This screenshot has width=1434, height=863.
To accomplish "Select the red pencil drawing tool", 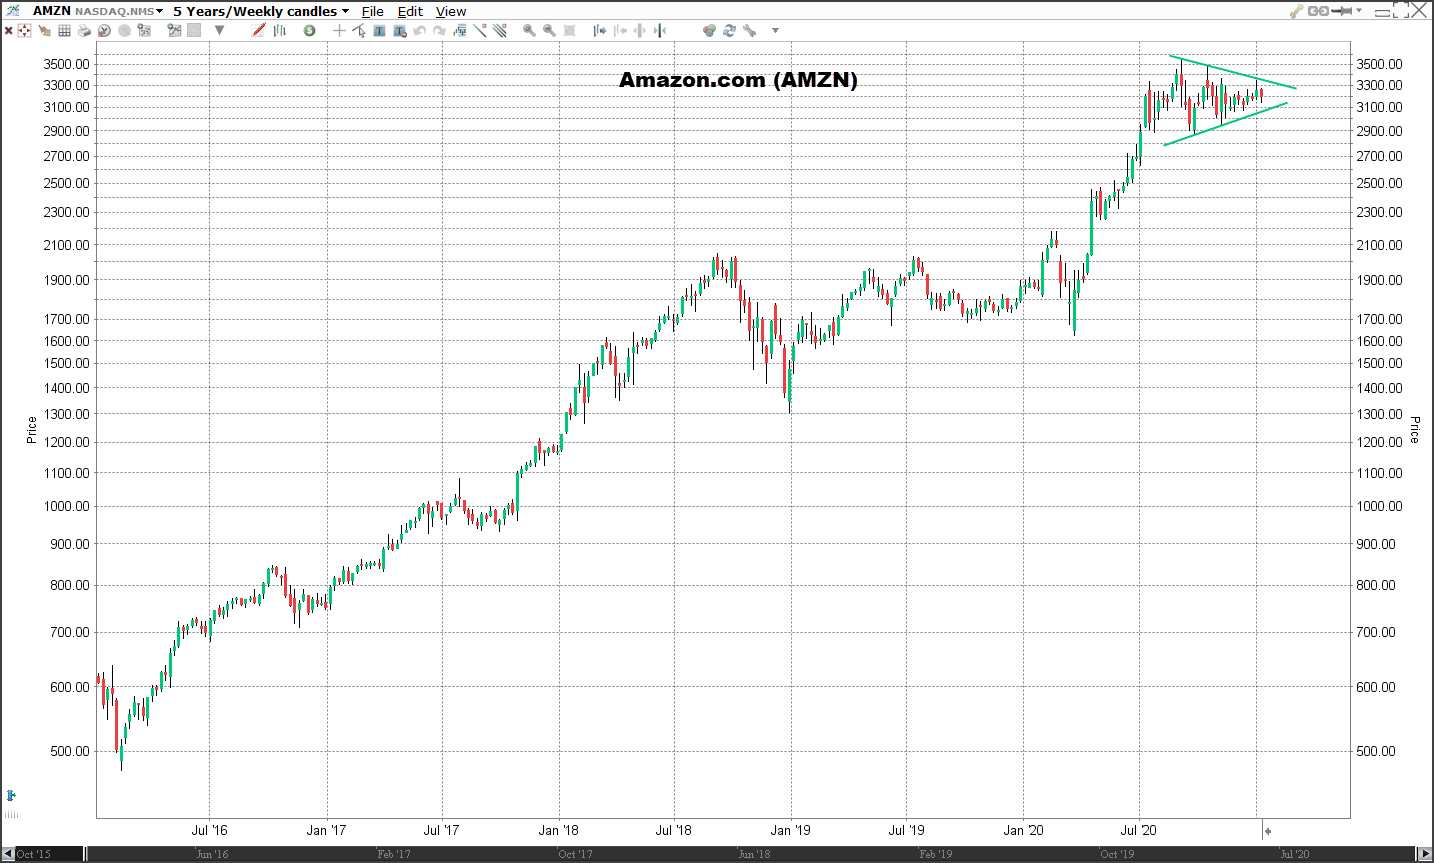I will [258, 30].
